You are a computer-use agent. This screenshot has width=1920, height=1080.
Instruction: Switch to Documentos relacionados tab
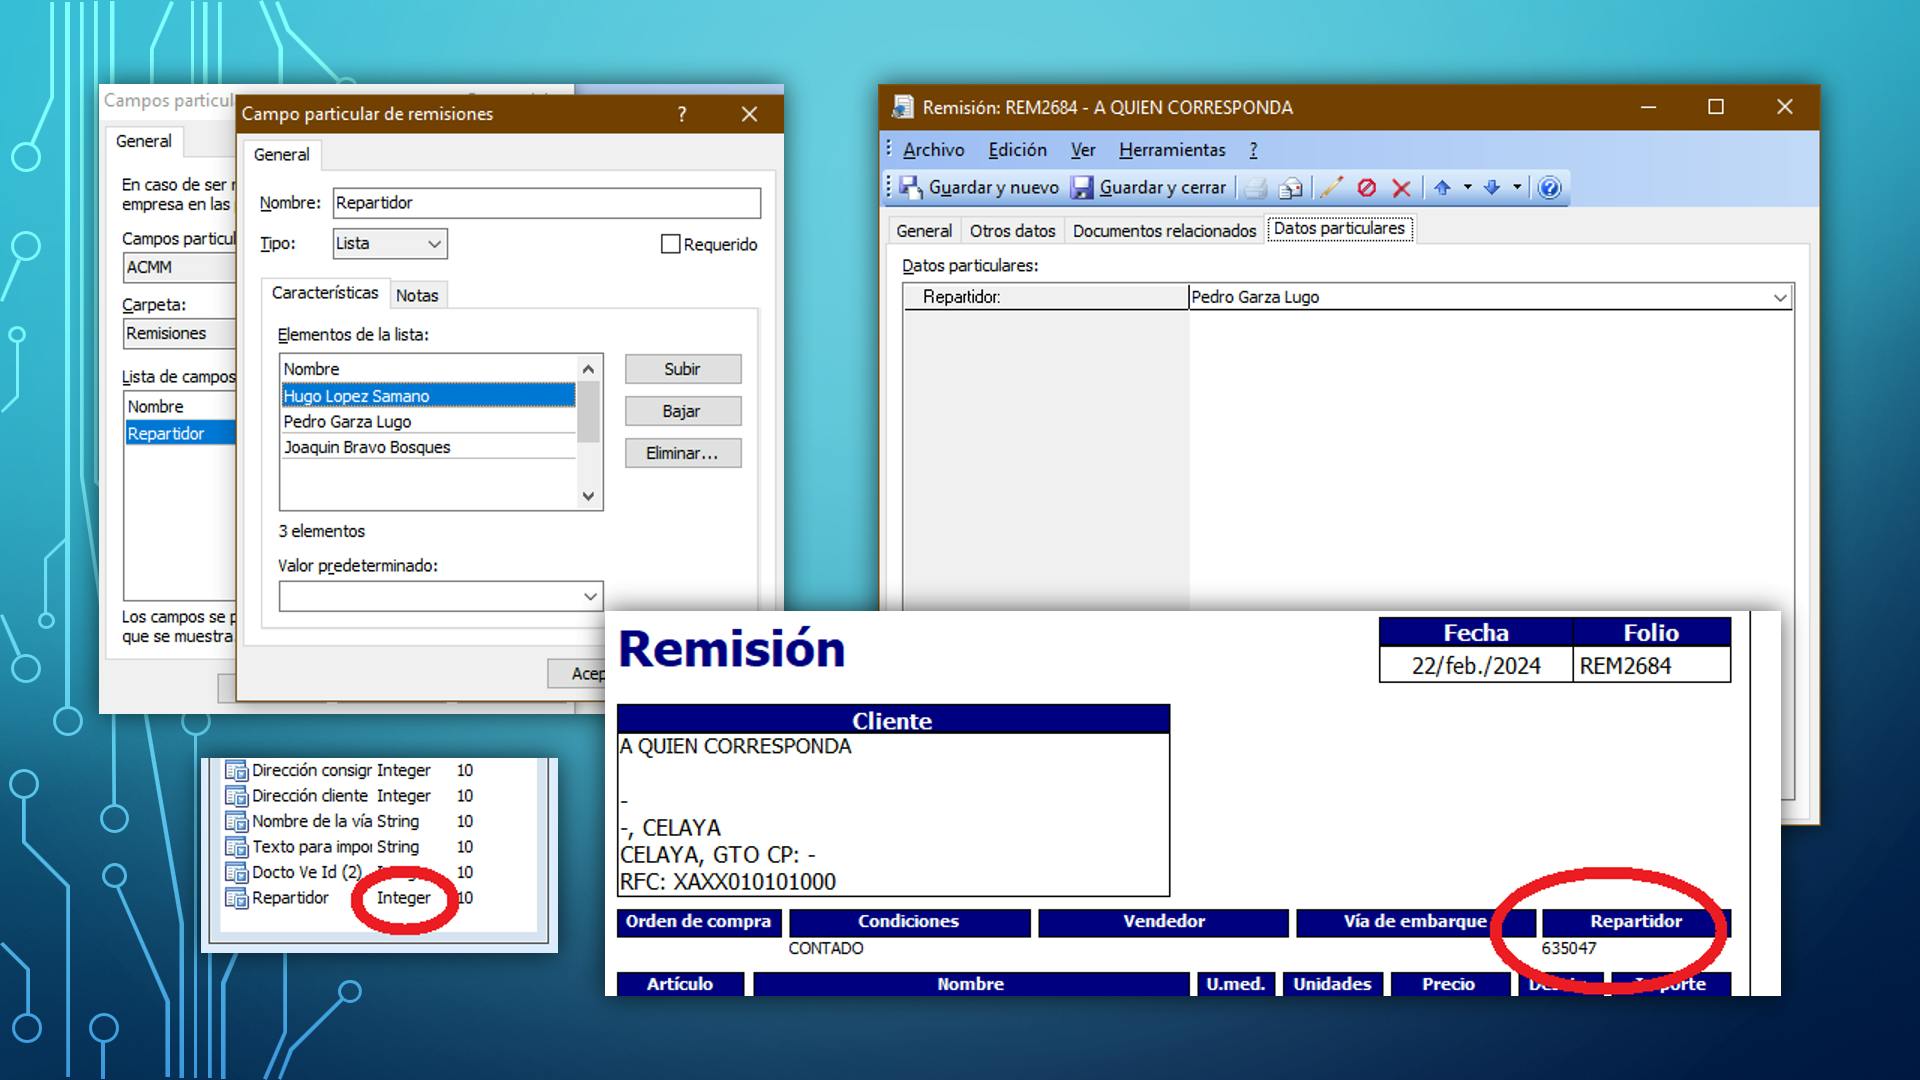(x=1164, y=231)
